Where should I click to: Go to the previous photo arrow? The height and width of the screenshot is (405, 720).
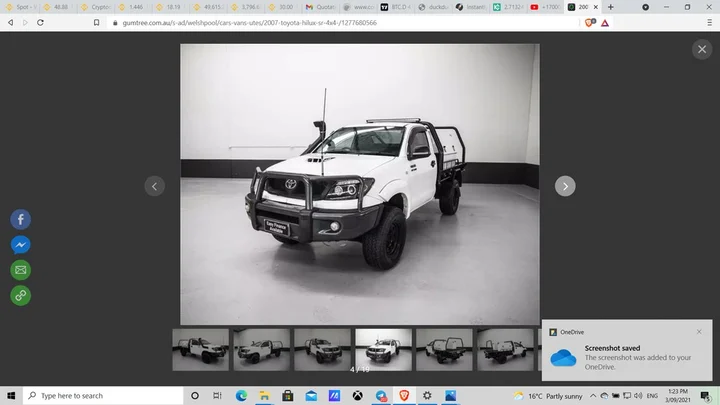click(x=154, y=186)
